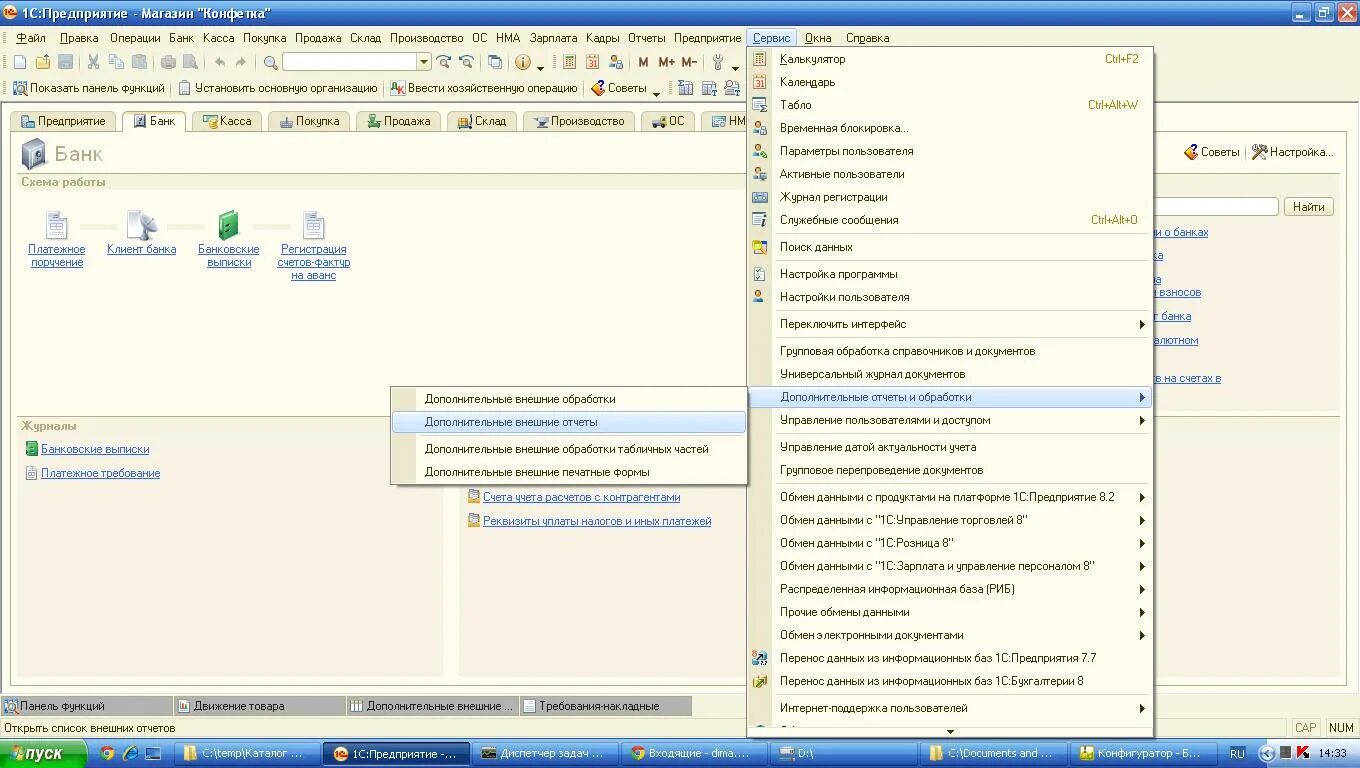
Task: Choose Групповое перепроведение документов
Action: (949, 470)
